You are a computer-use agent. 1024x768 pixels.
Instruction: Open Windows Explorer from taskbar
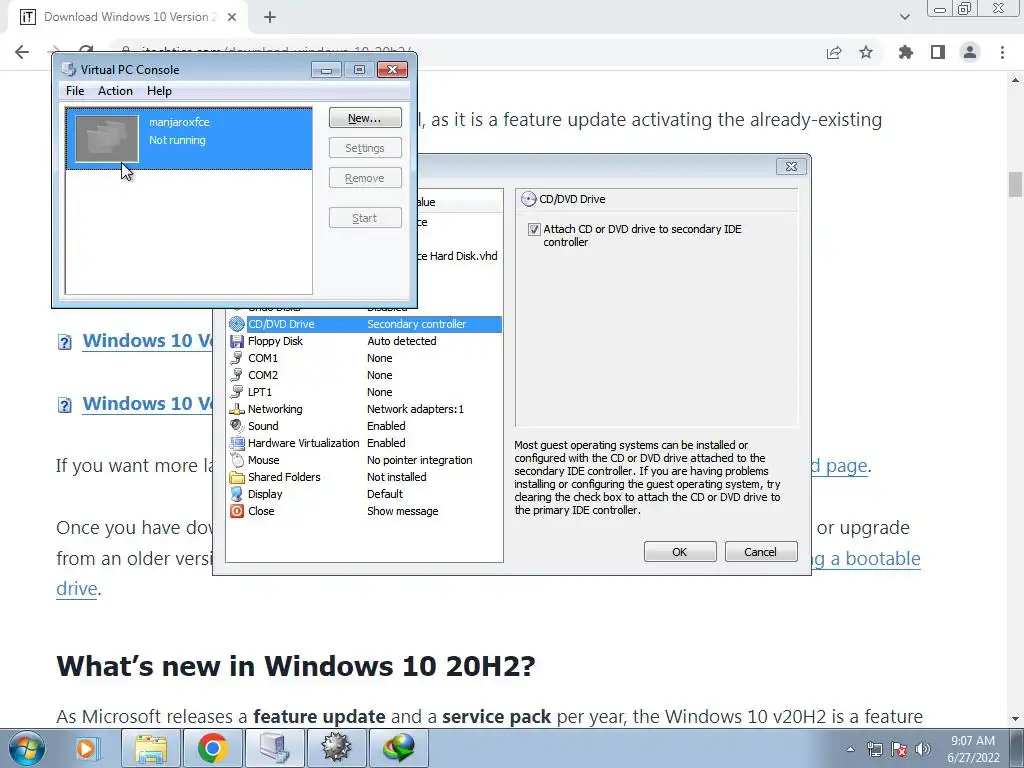(x=151, y=748)
